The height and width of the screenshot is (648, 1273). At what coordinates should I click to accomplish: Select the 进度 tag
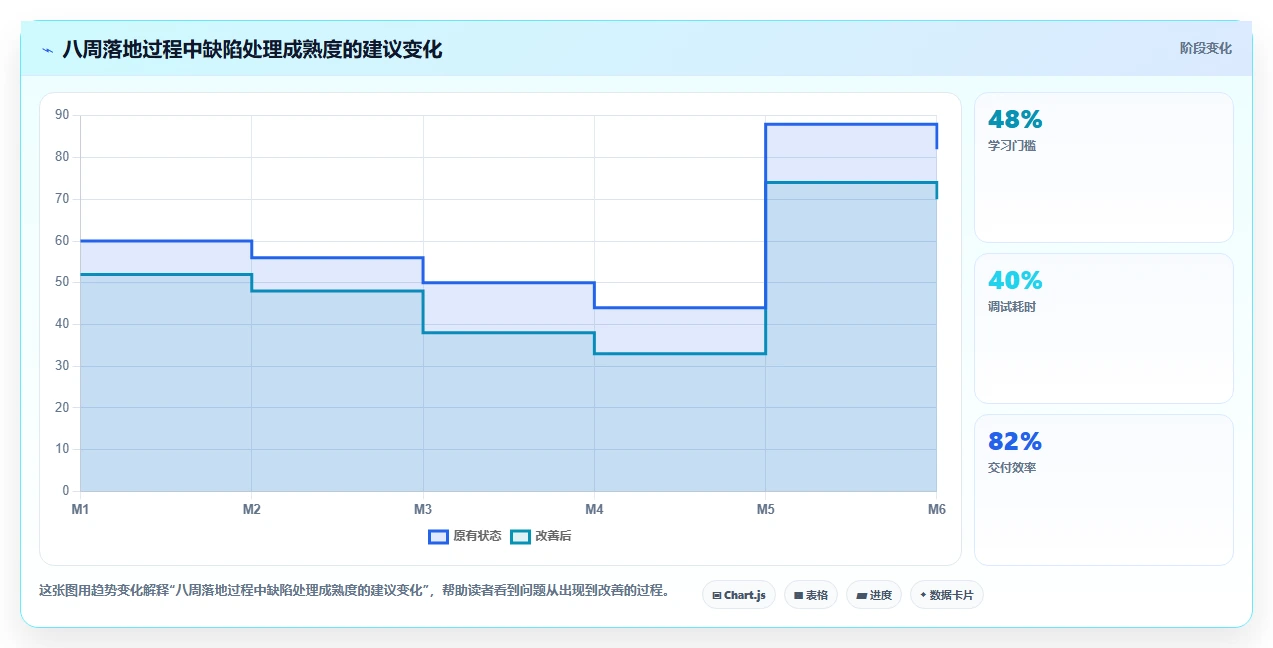click(874, 595)
